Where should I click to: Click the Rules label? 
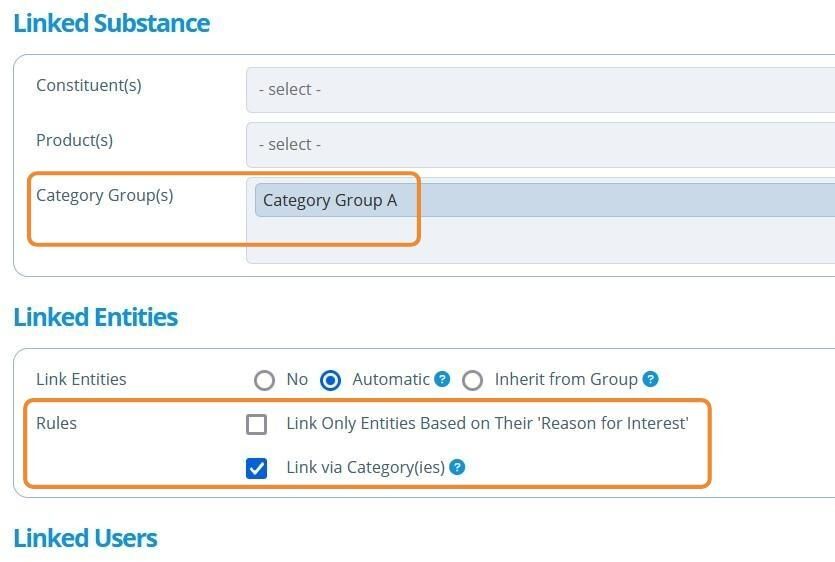point(56,423)
